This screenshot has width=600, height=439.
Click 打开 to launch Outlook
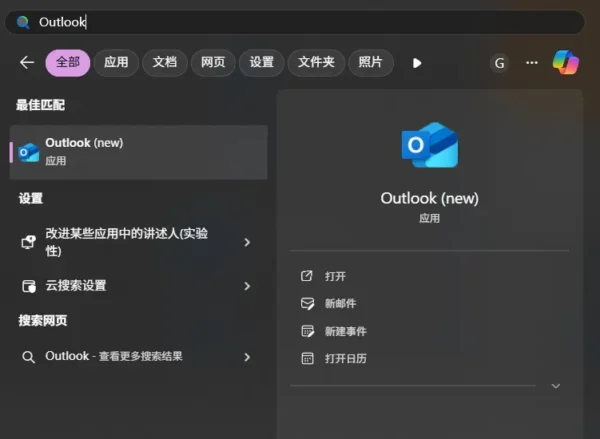click(x=335, y=276)
